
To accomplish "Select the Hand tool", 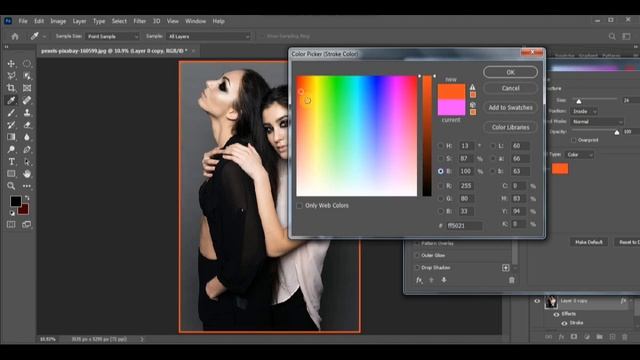I will pyautogui.click(x=27, y=174).
